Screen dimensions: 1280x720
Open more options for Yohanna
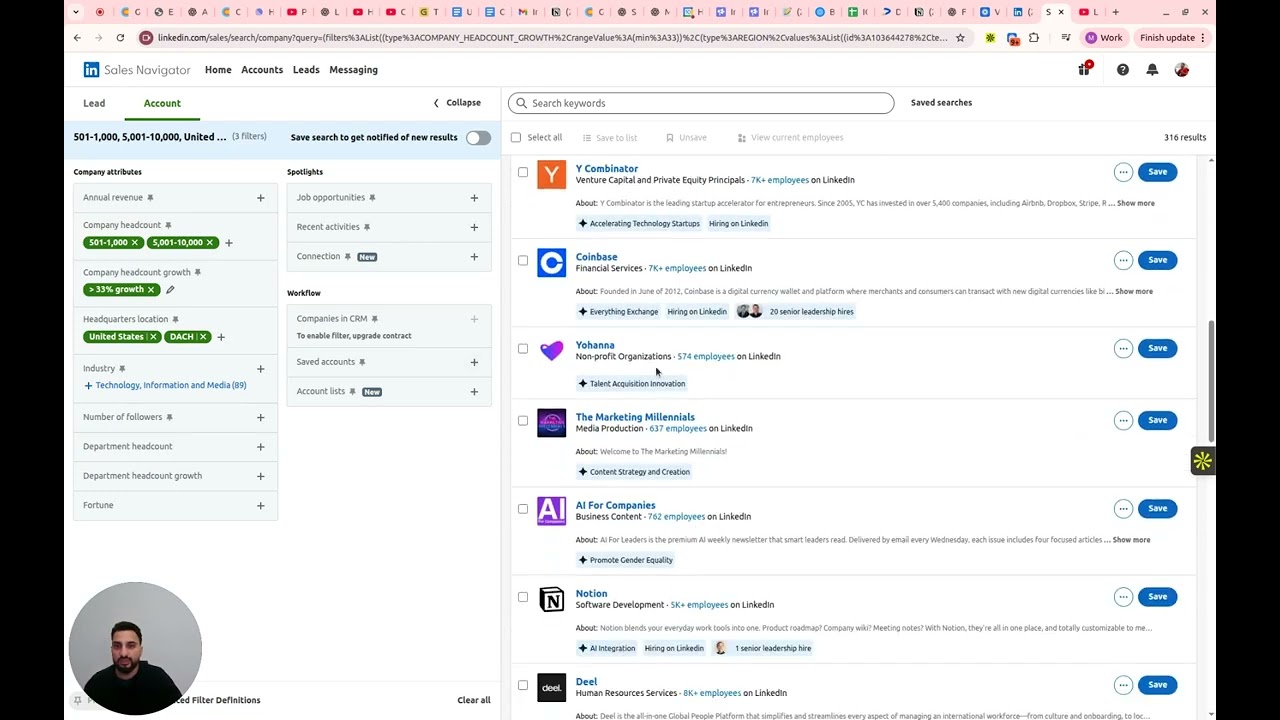click(1123, 348)
